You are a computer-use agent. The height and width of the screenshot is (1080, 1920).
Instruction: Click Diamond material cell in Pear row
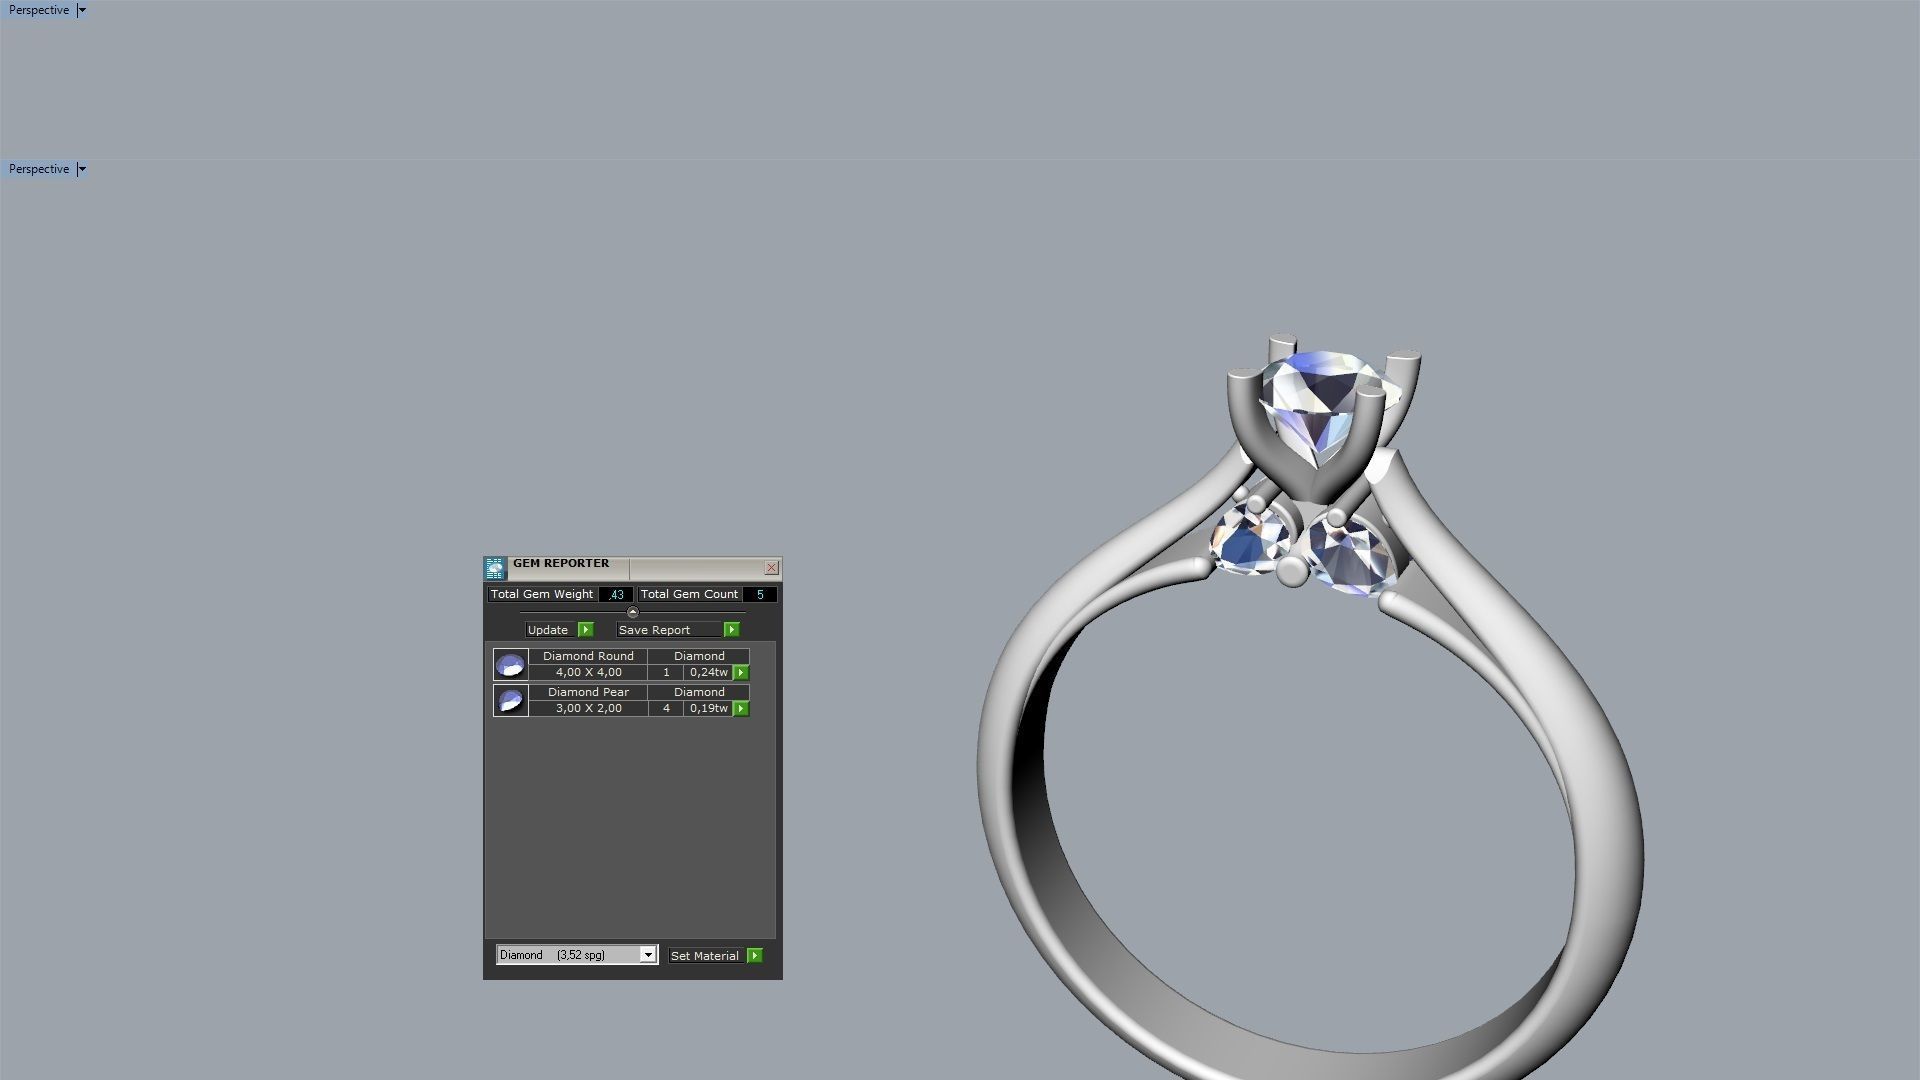(x=699, y=692)
